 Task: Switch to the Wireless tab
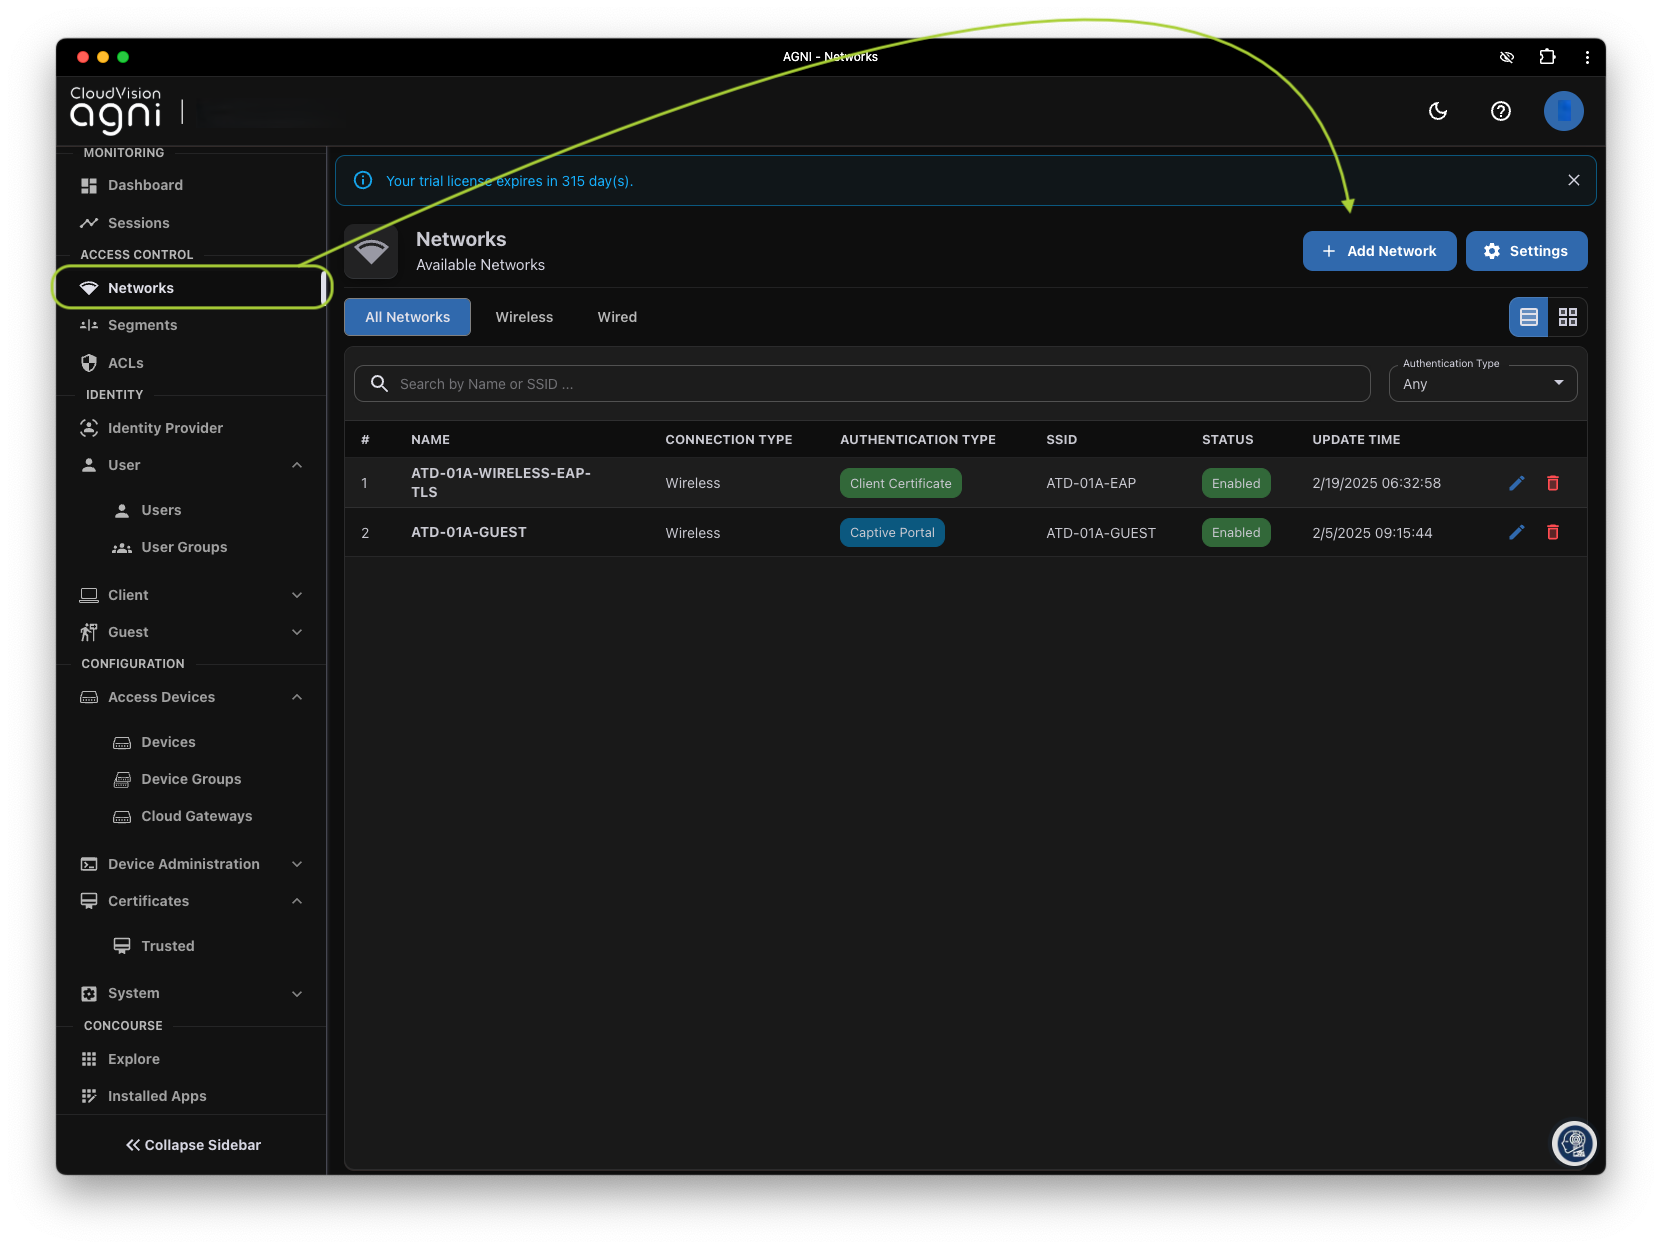524,317
